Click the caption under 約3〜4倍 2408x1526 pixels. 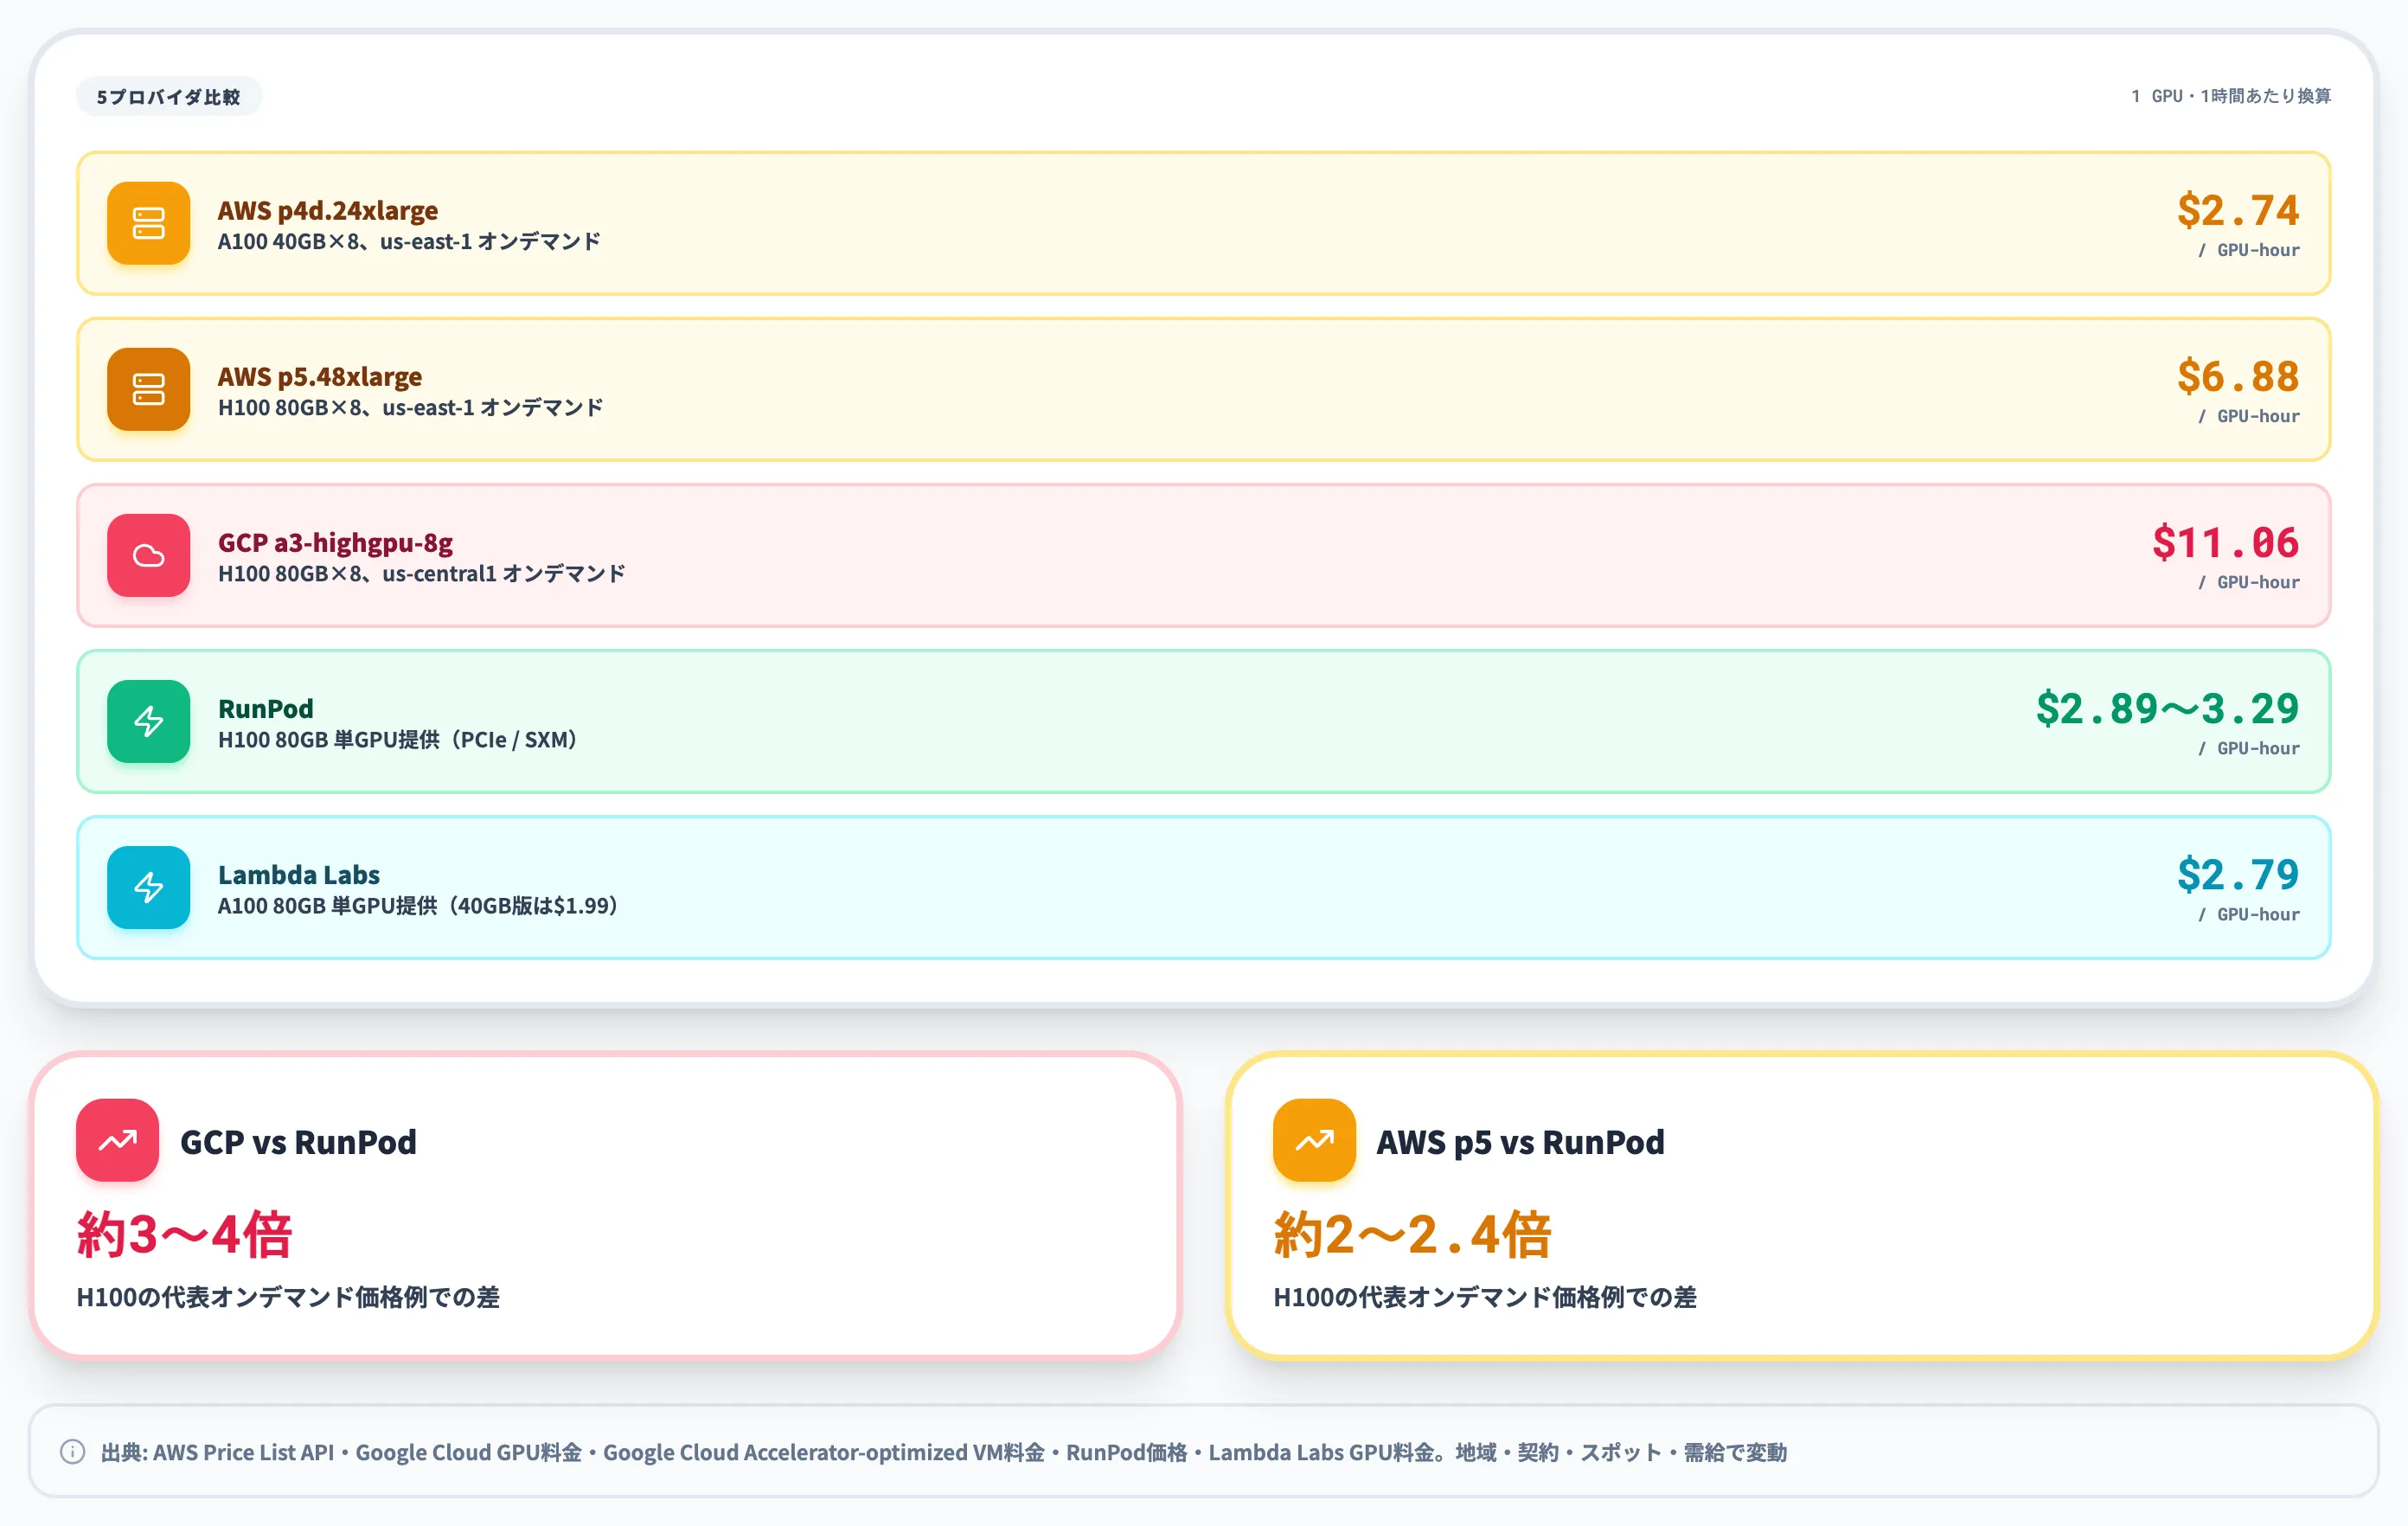click(x=288, y=1297)
